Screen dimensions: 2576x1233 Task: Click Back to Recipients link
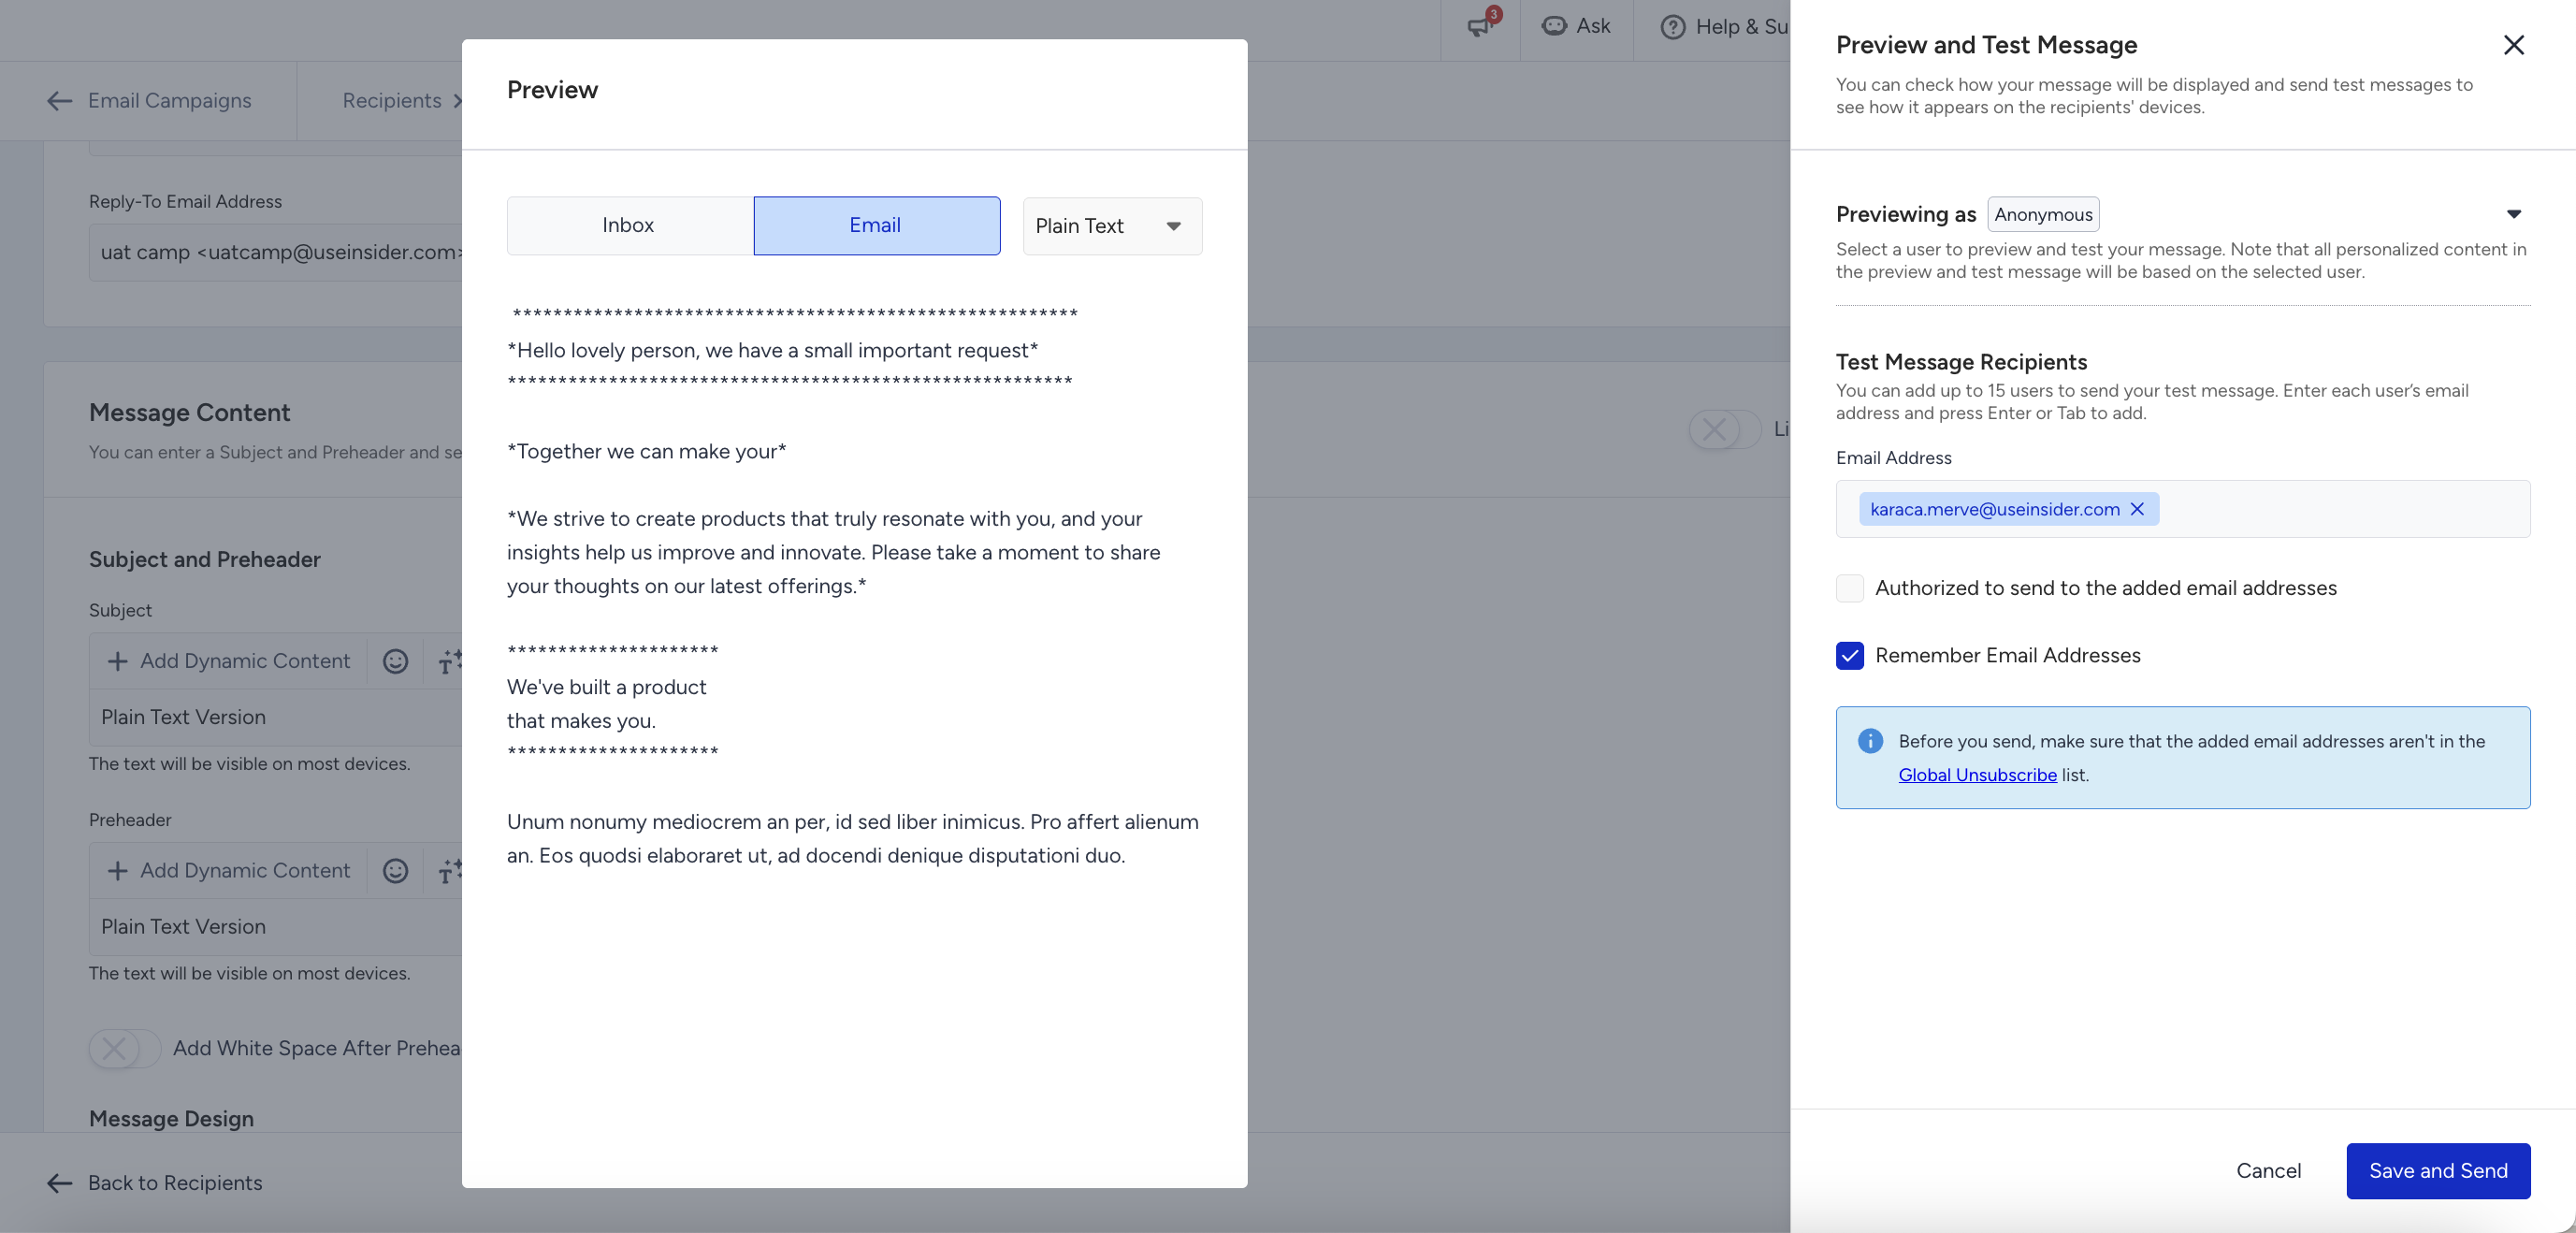175,1183
